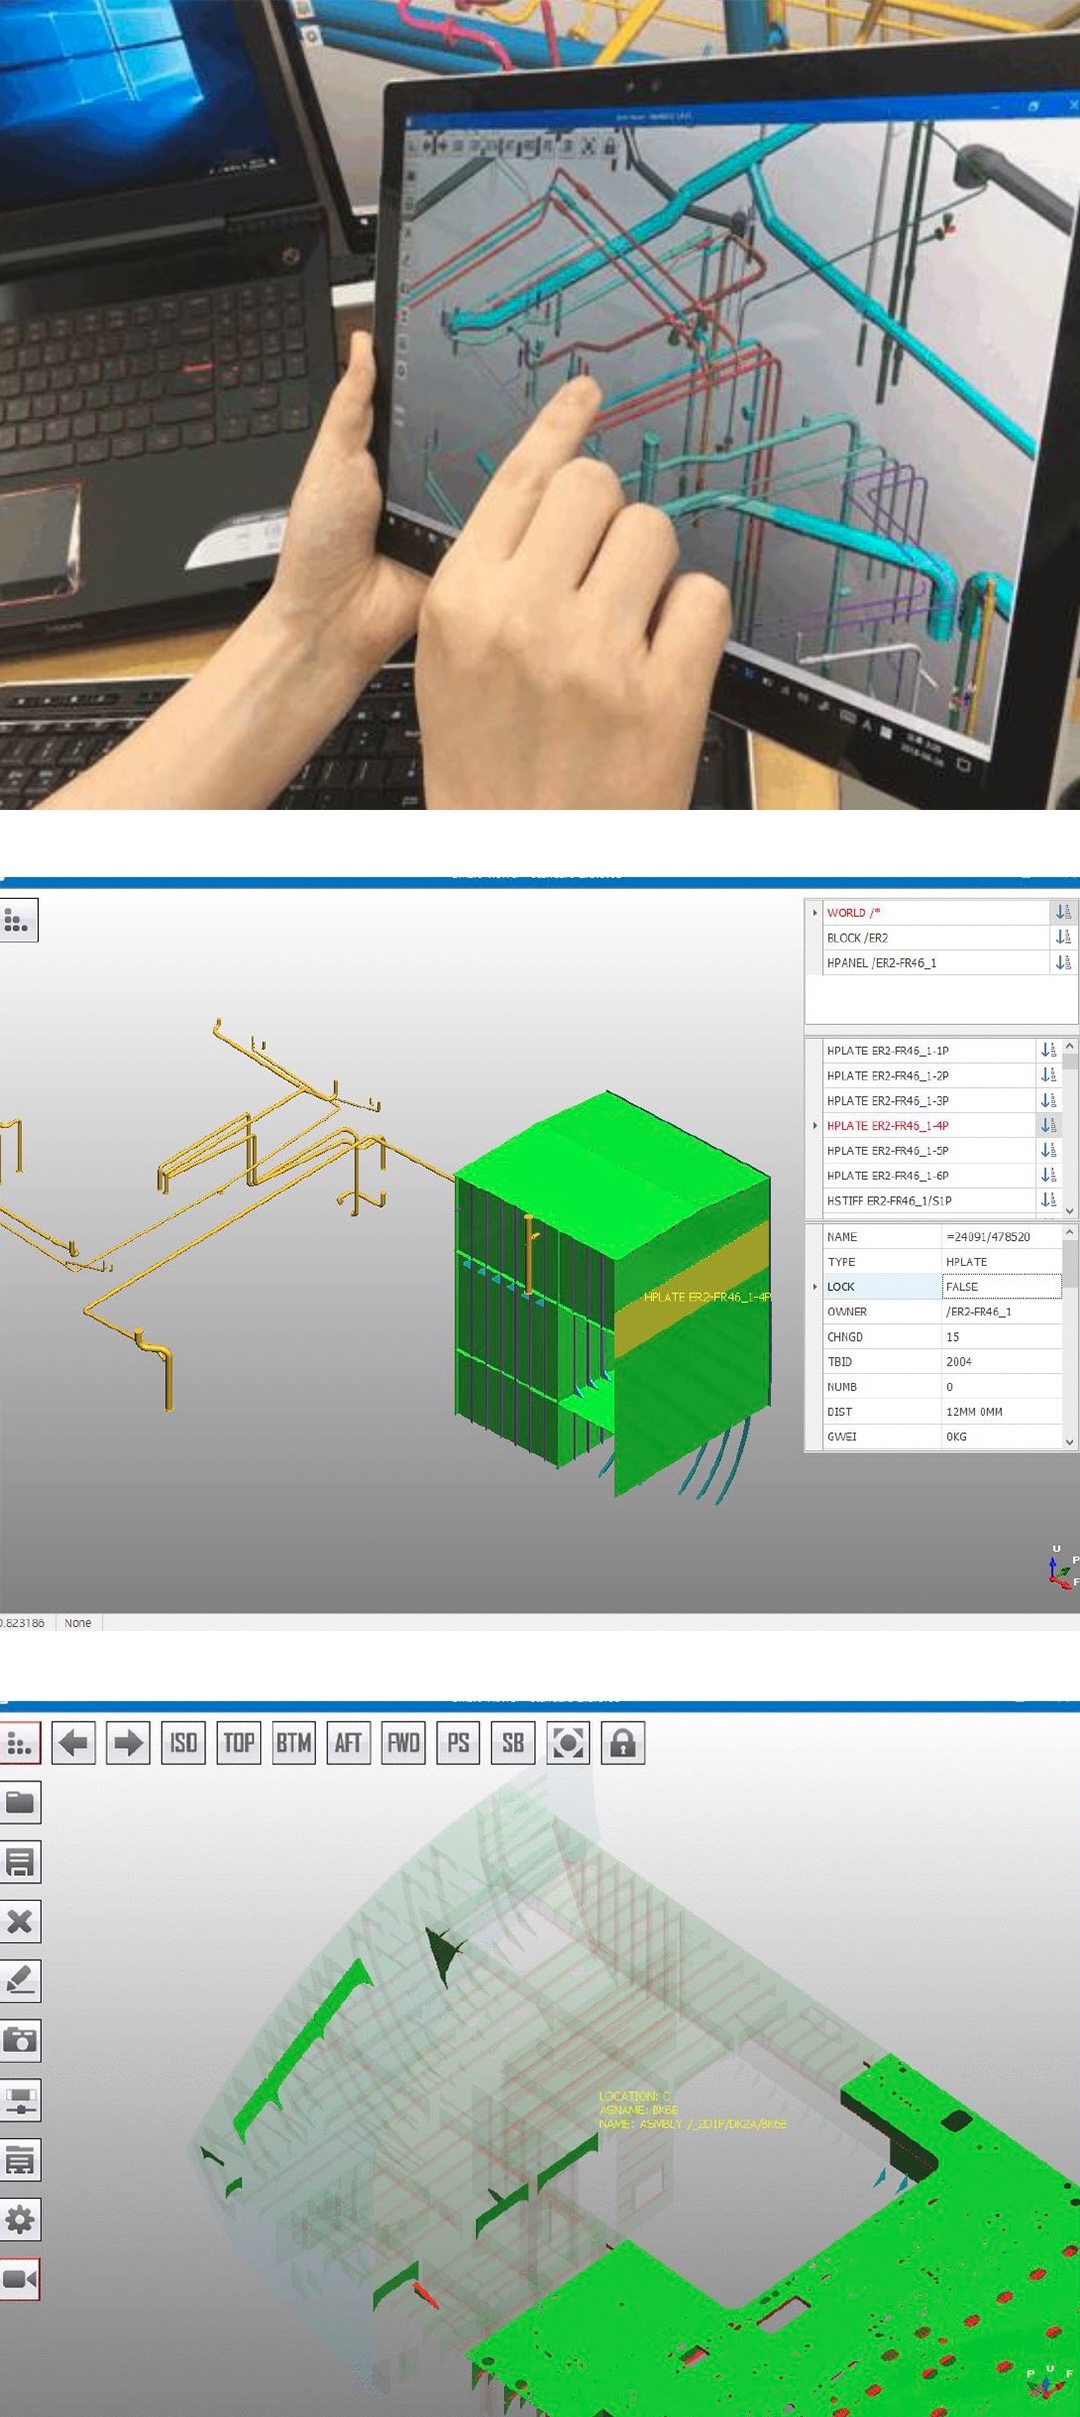Image resolution: width=1080 pixels, height=2417 pixels.
Task: Click the forward arrow navigation button
Action: coord(128,1743)
